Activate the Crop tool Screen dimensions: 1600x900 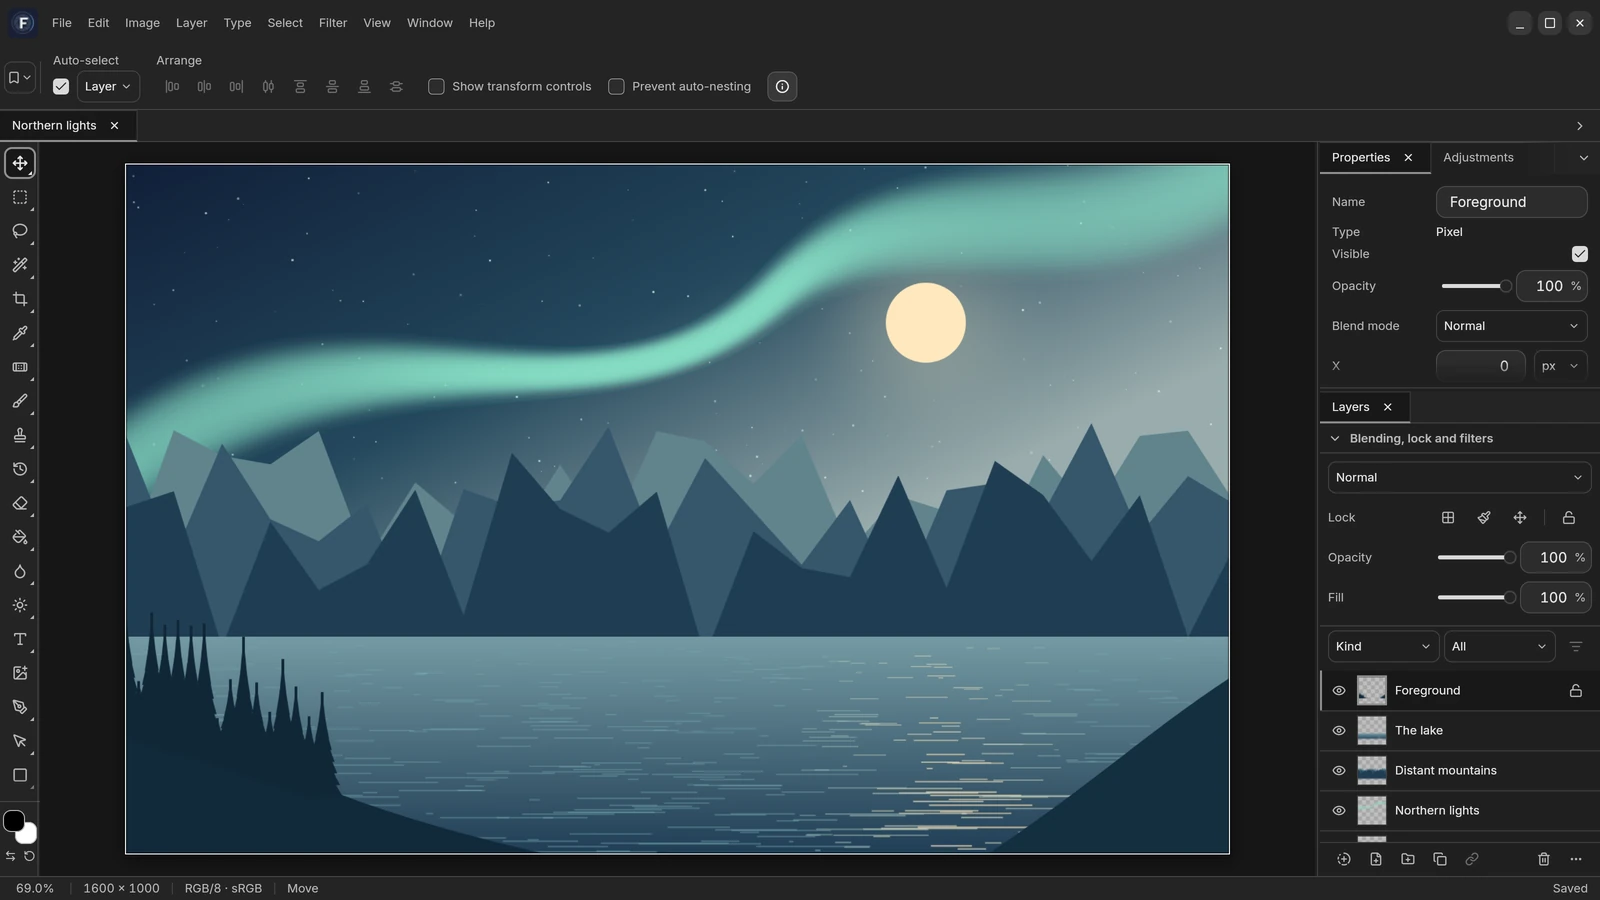pos(20,299)
